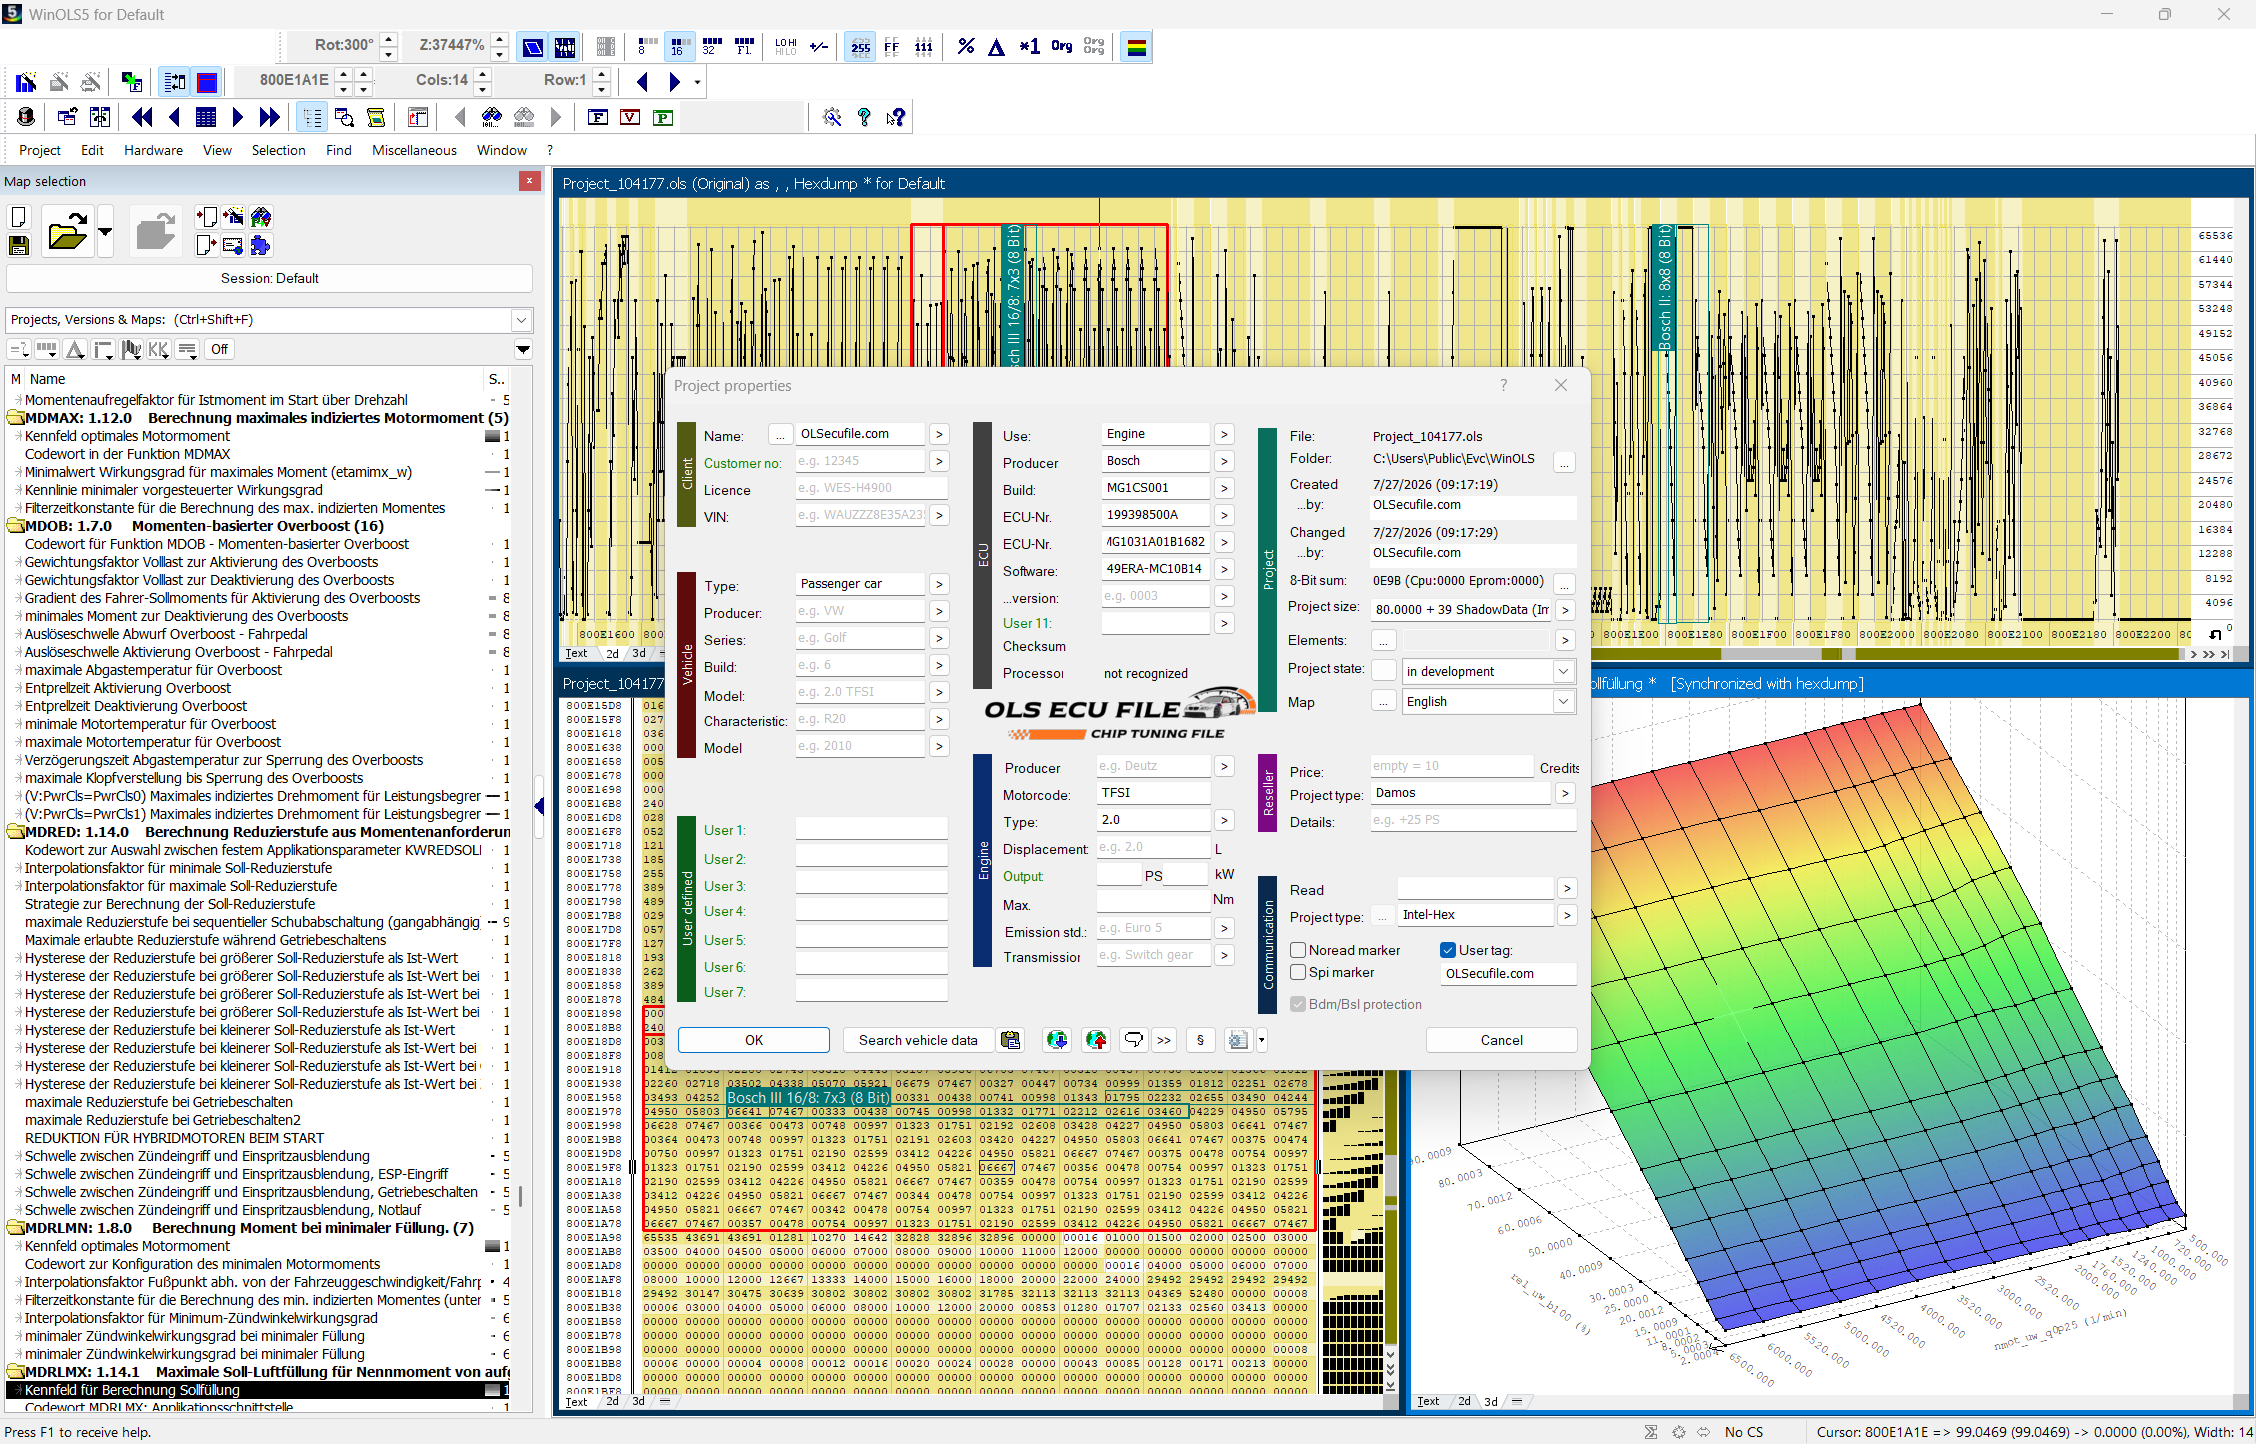Click the >> button in the dialog
The image size is (2256, 1444).
[x=1164, y=1040]
